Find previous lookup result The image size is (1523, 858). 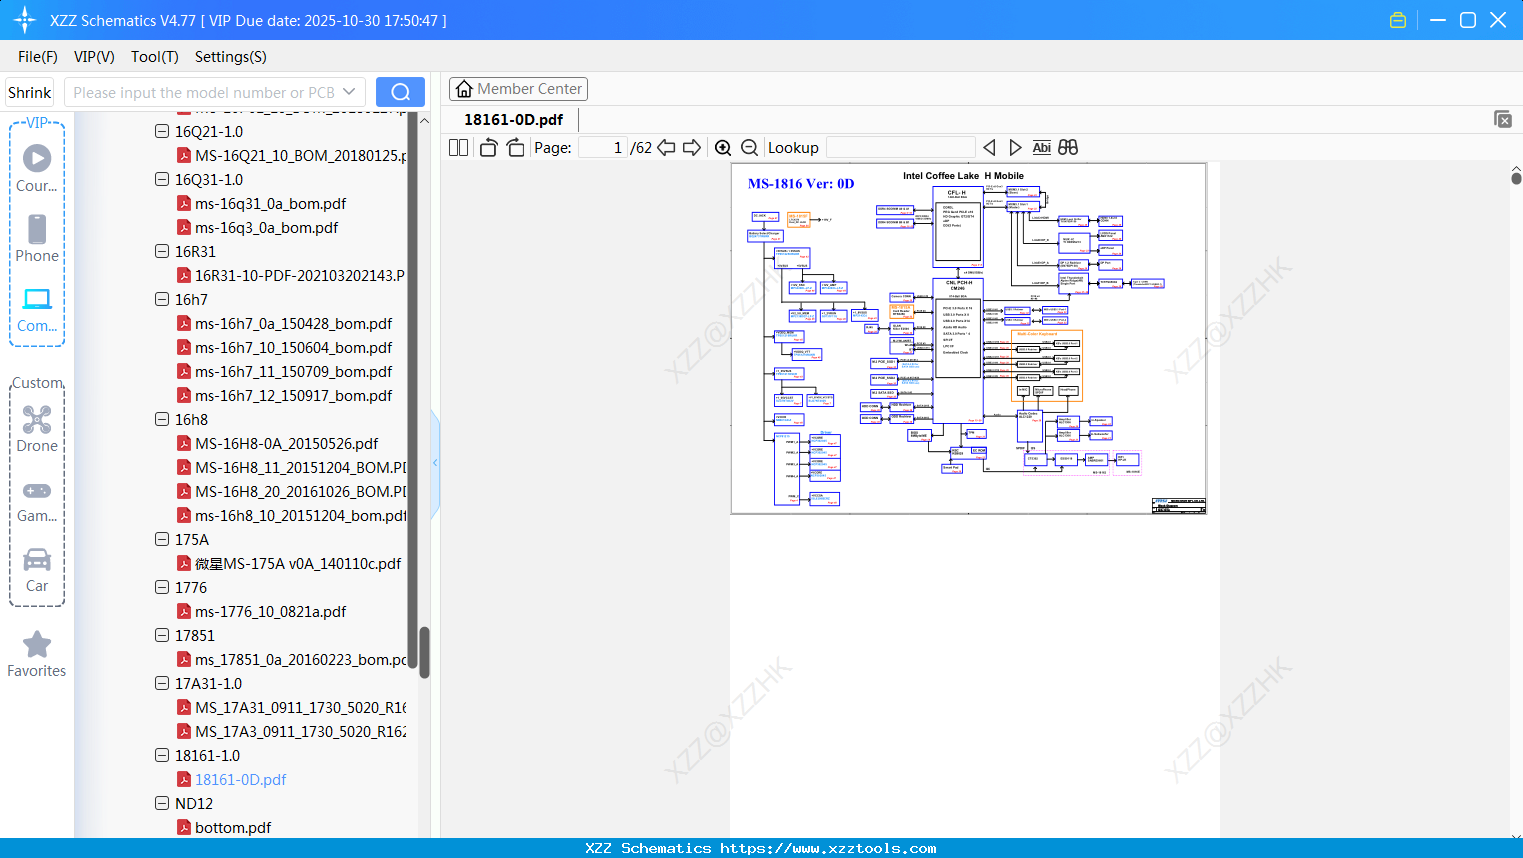[x=989, y=148]
